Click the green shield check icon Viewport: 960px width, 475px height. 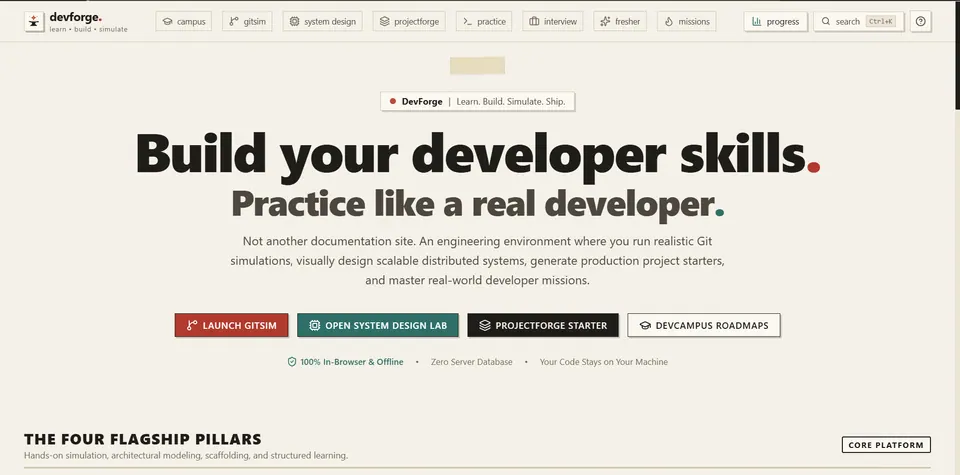(292, 362)
